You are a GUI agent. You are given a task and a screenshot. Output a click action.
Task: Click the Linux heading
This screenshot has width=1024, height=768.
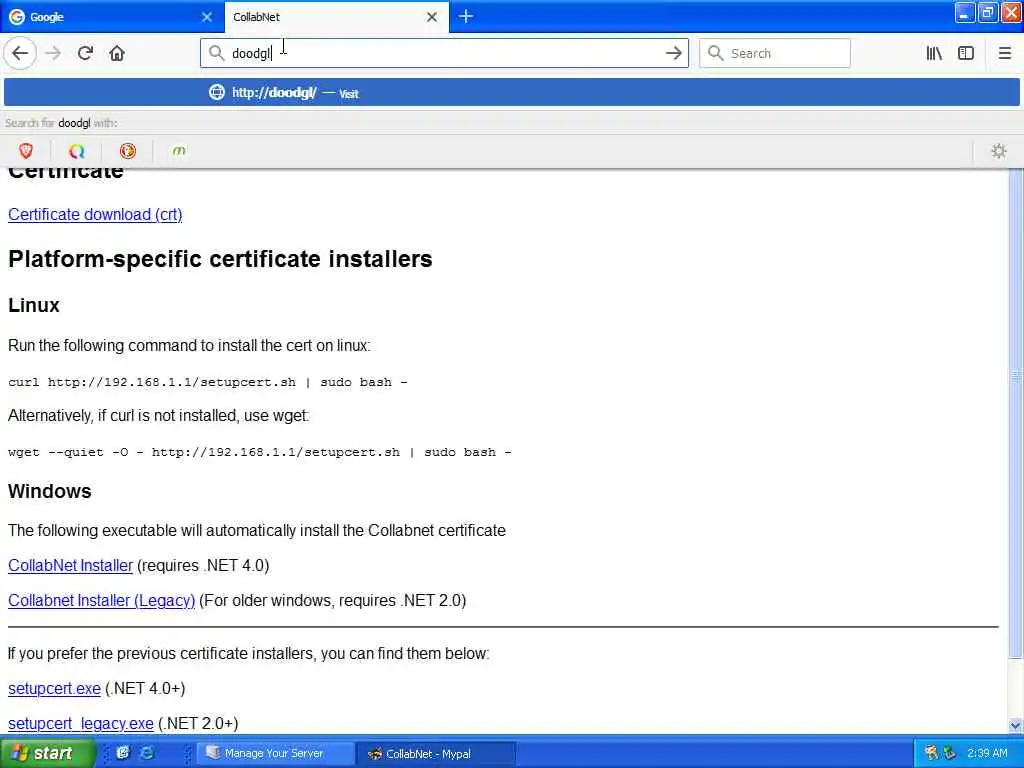tap(34, 305)
